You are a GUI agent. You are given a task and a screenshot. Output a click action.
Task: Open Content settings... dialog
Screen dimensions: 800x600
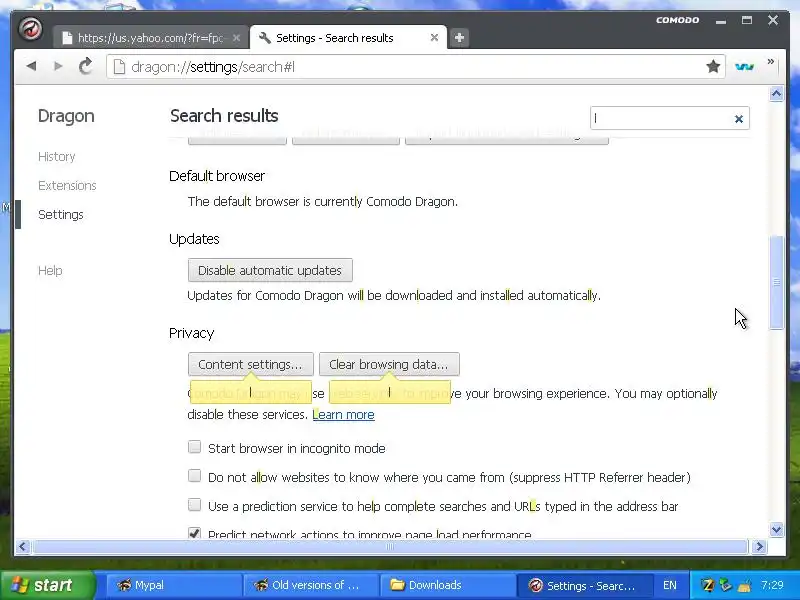[251, 364]
